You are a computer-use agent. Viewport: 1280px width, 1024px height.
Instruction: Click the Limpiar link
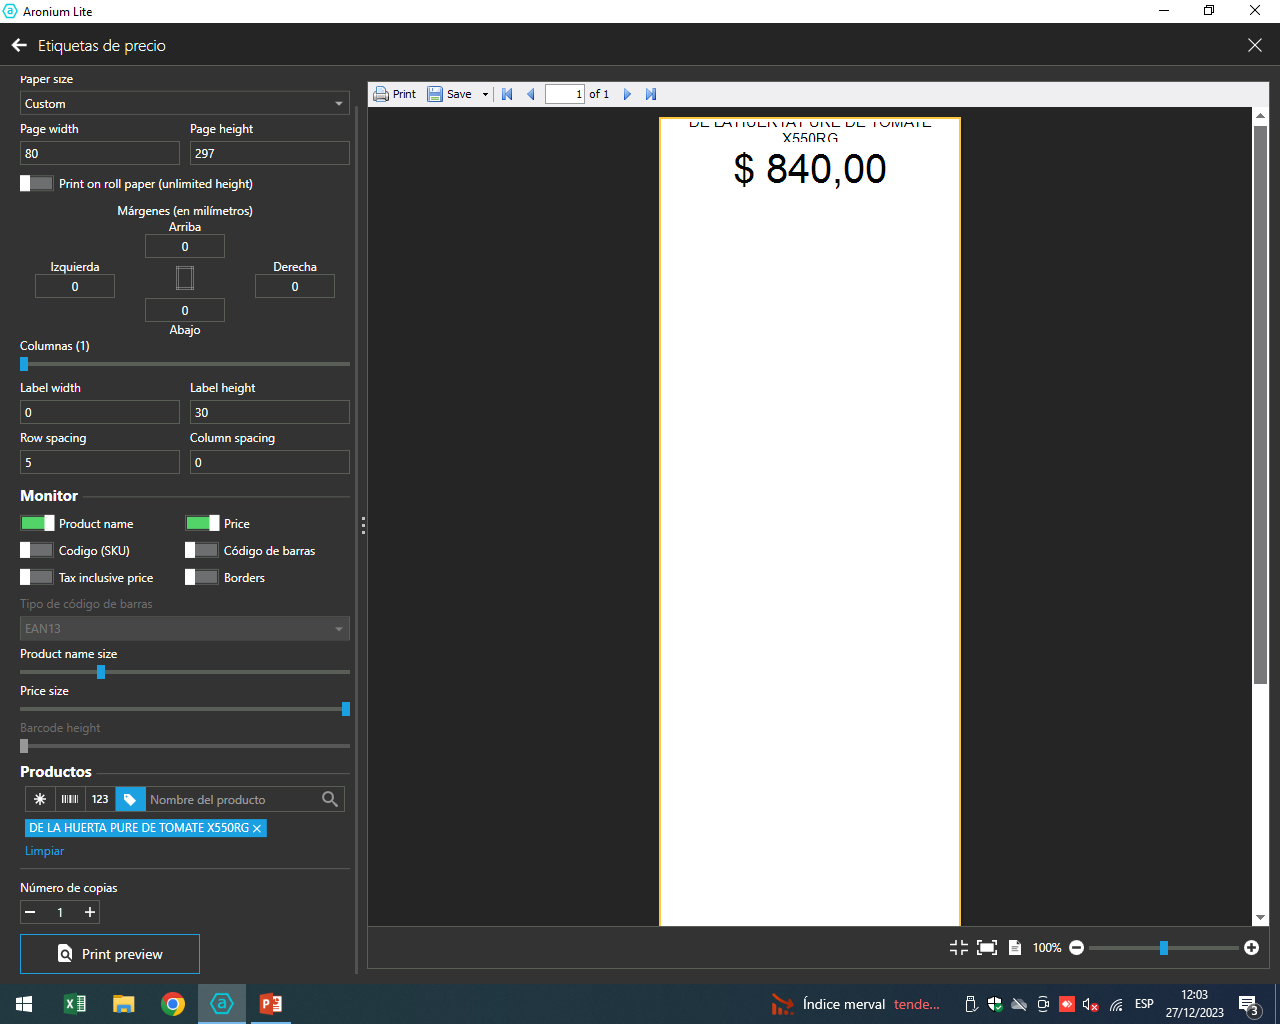tap(44, 851)
